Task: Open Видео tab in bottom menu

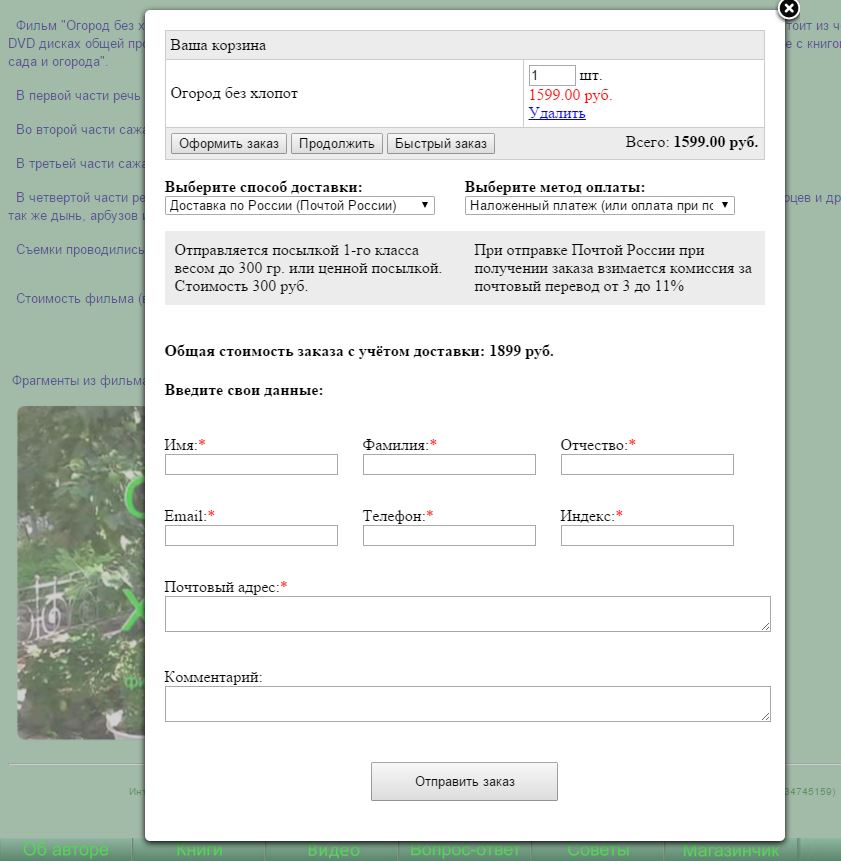Action: click(333, 849)
